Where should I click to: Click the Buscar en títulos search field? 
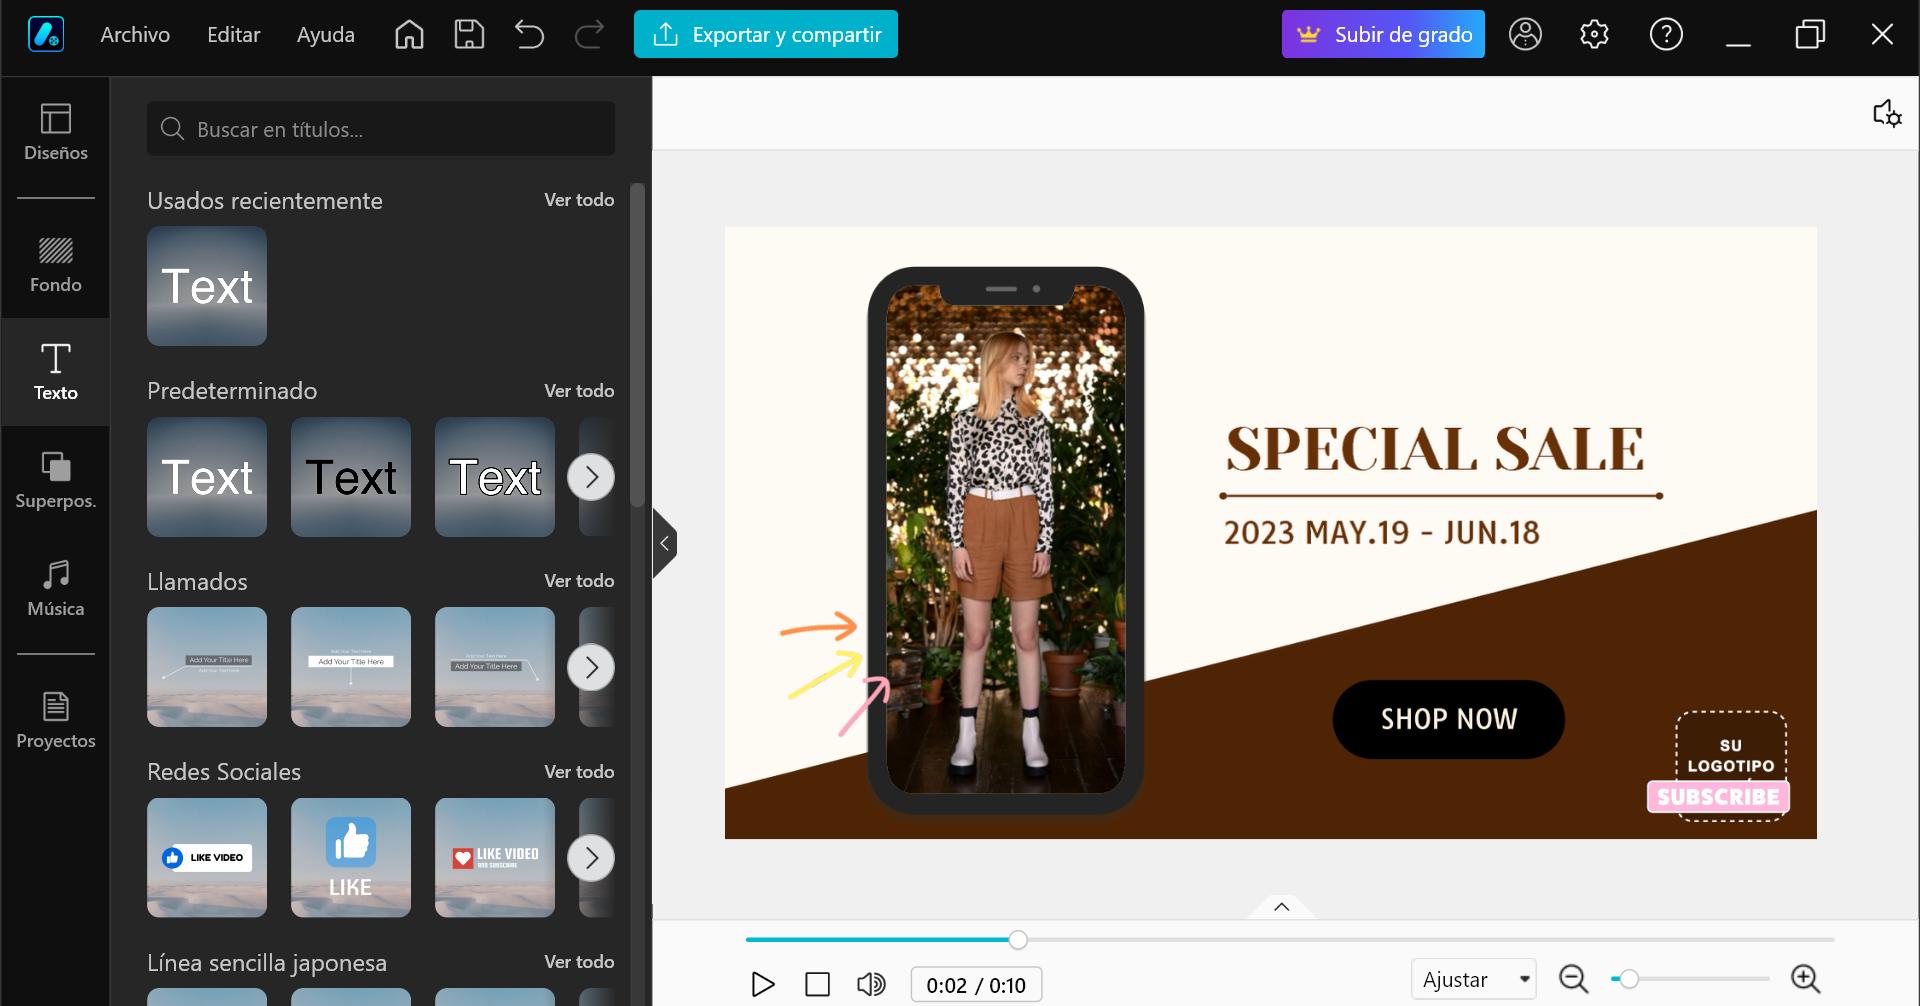(x=380, y=128)
